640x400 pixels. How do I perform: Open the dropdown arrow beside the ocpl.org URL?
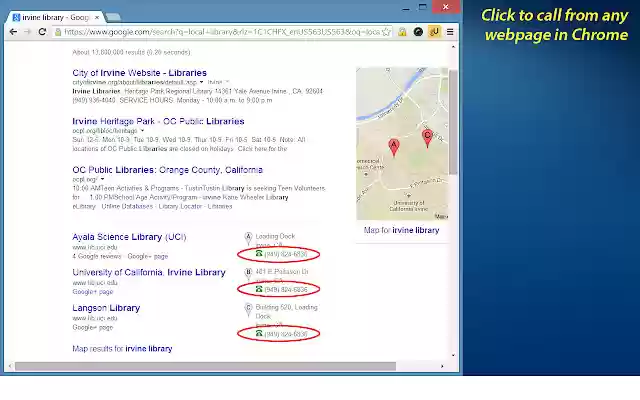click(102, 179)
